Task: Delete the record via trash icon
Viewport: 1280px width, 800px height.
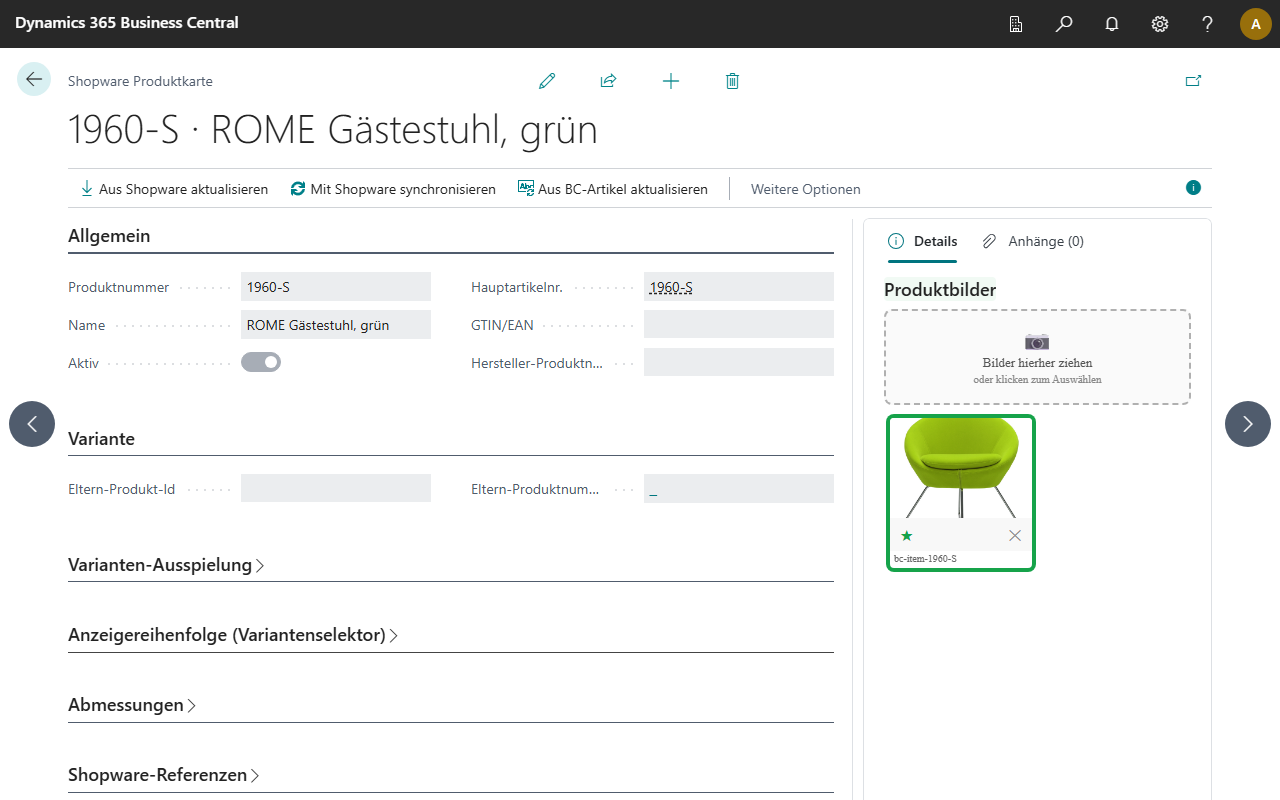Action: pyautogui.click(x=732, y=81)
